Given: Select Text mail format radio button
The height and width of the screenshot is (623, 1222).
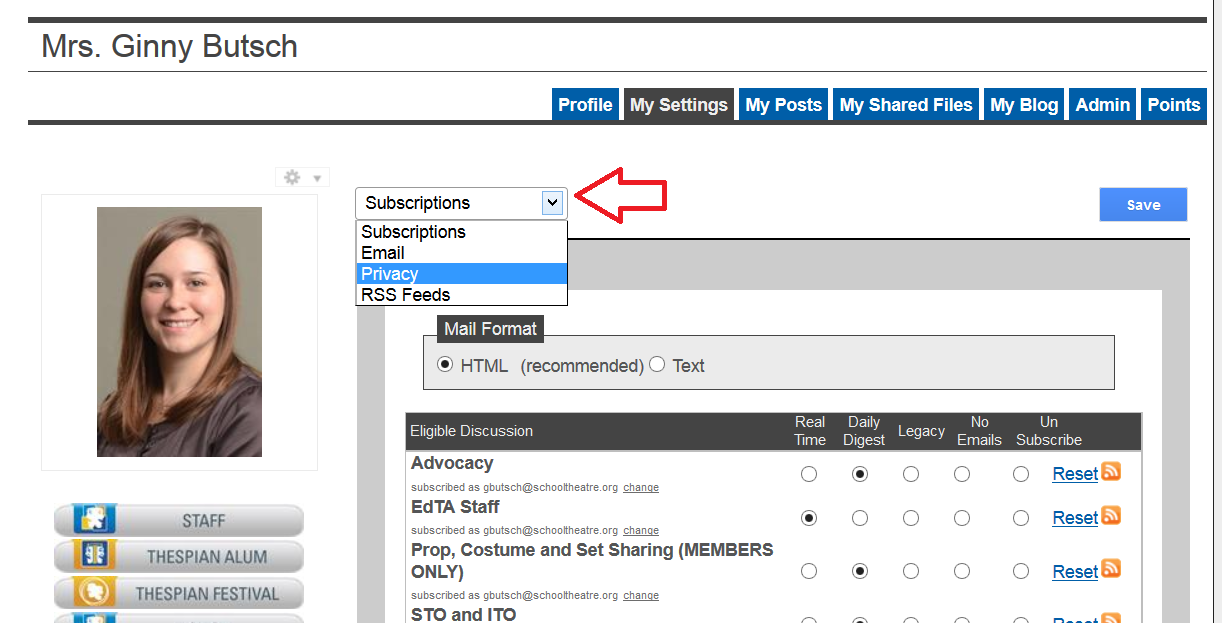Looking at the screenshot, I should tap(657, 364).
